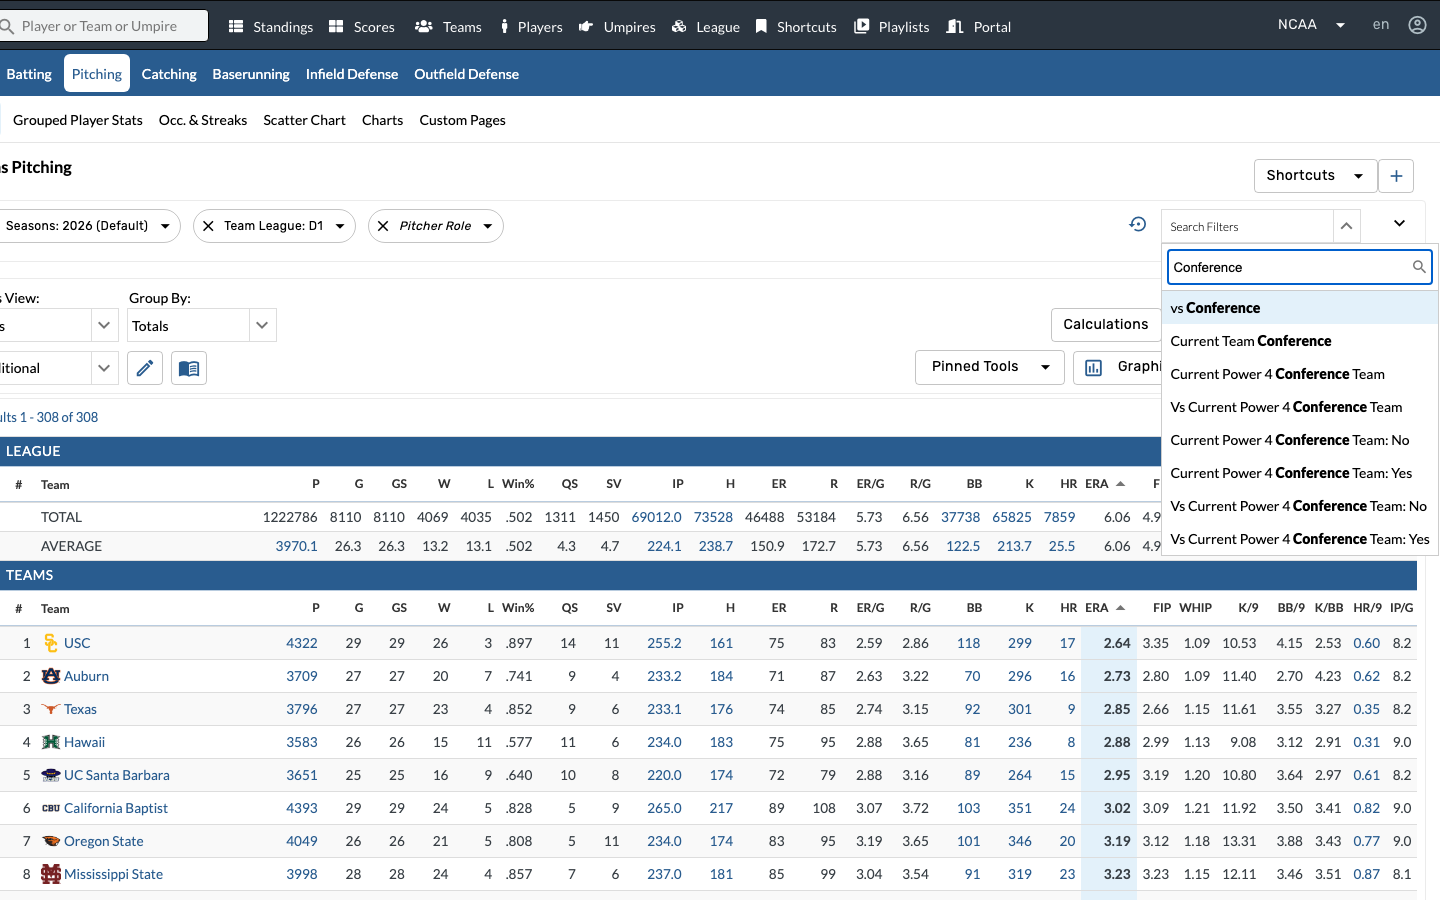This screenshot has width=1440, height=900.
Task: Remove the Team League: D1 filter with X
Action: tap(208, 226)
